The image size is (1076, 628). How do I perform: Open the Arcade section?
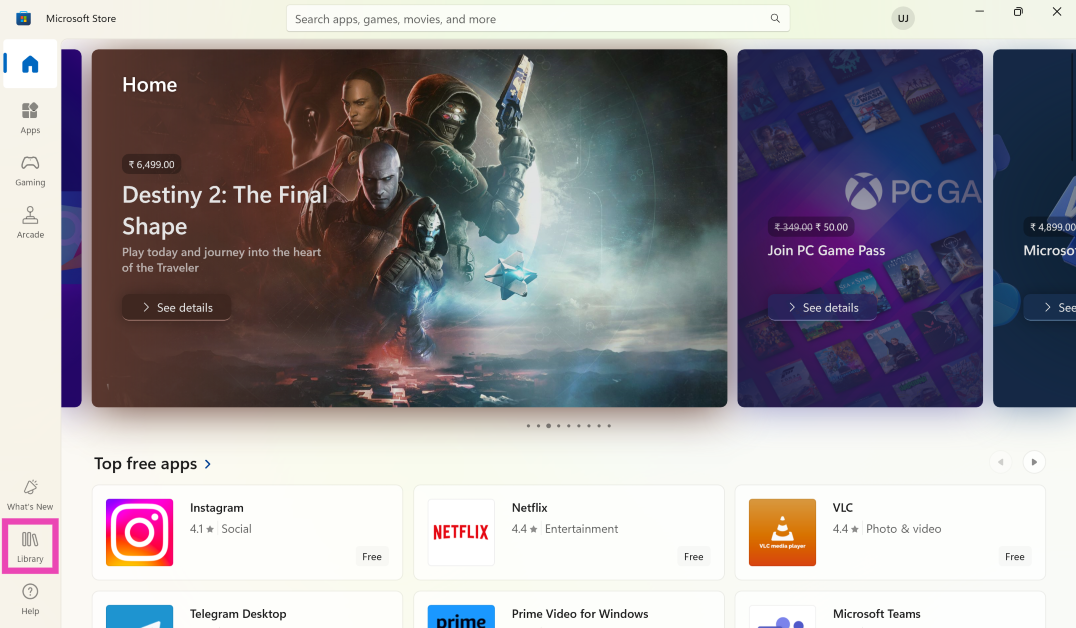click(x=30, y=222)
